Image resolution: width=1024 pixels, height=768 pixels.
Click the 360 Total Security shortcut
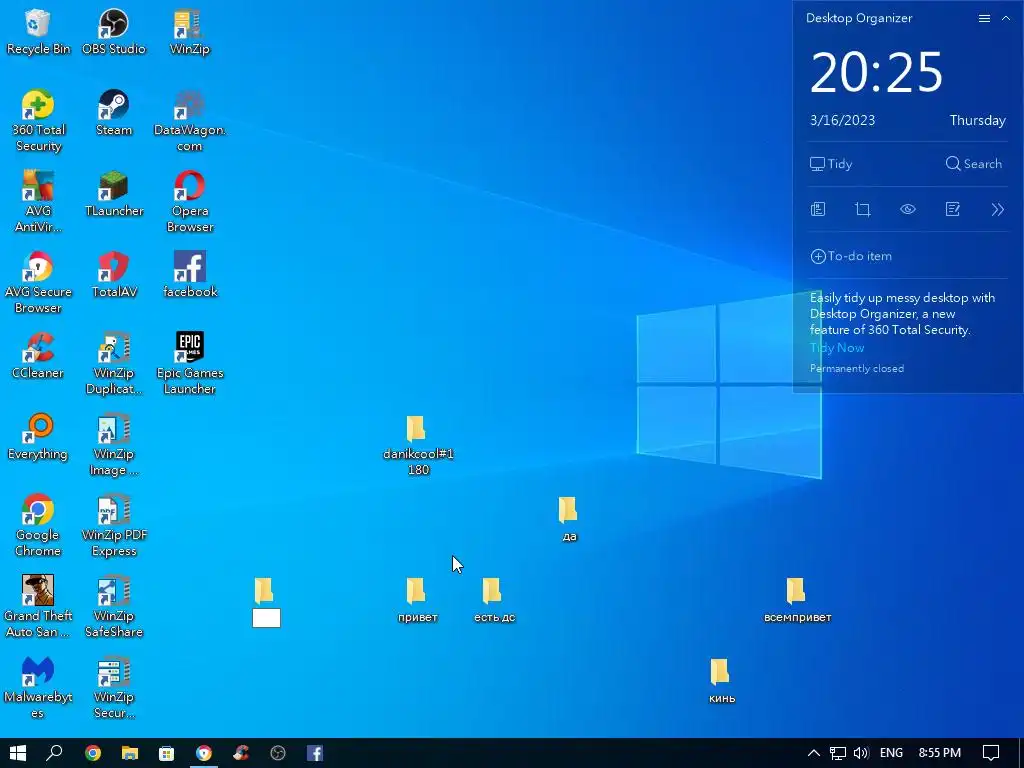coord(38,121)
